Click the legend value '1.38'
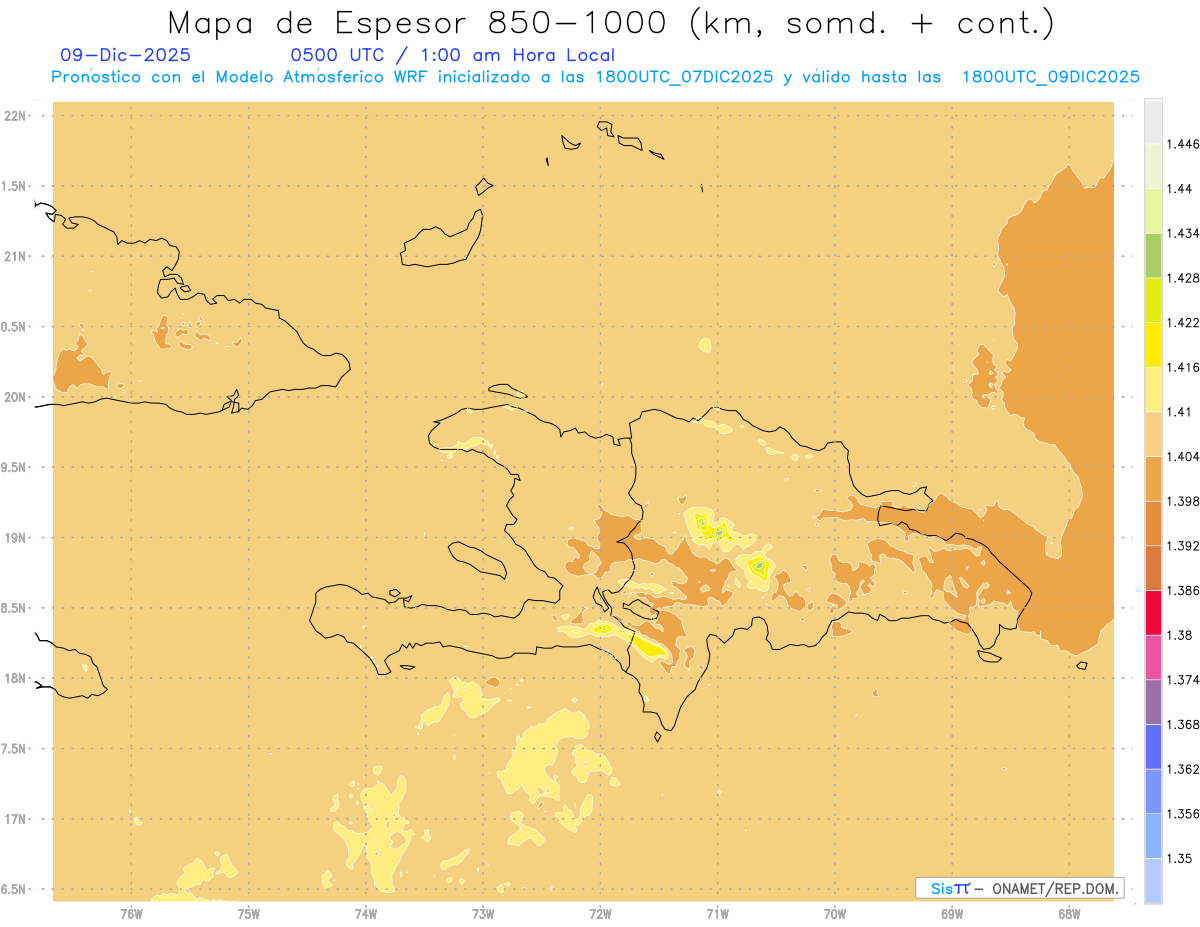1200x927 pixels. pos(1181,635)
